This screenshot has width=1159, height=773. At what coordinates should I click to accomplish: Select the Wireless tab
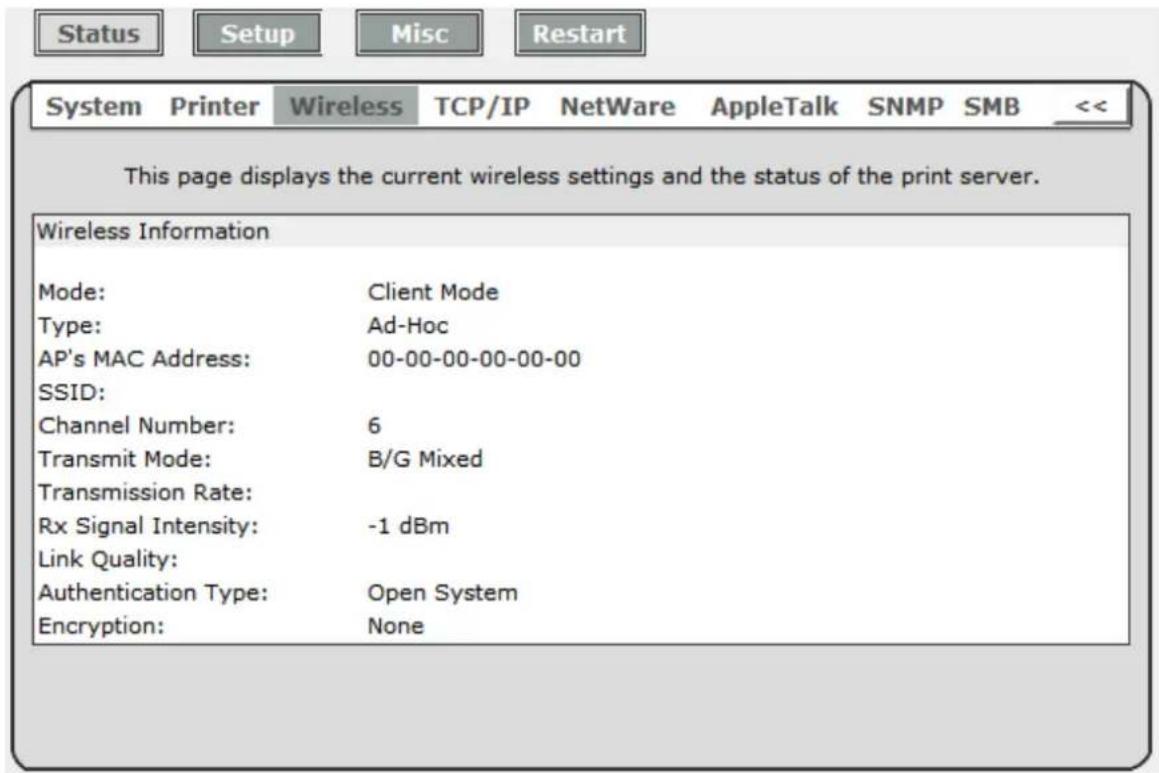(x=346, y=106)
